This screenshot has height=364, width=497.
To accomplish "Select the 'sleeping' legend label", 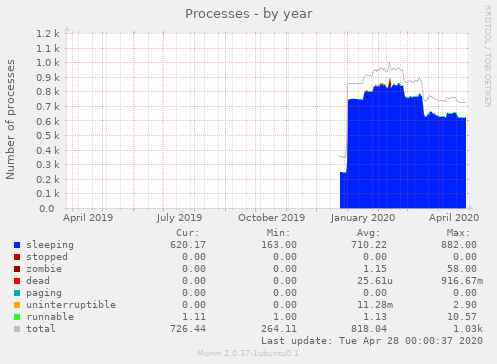I will pyautogui.click(x=50, y=245).
